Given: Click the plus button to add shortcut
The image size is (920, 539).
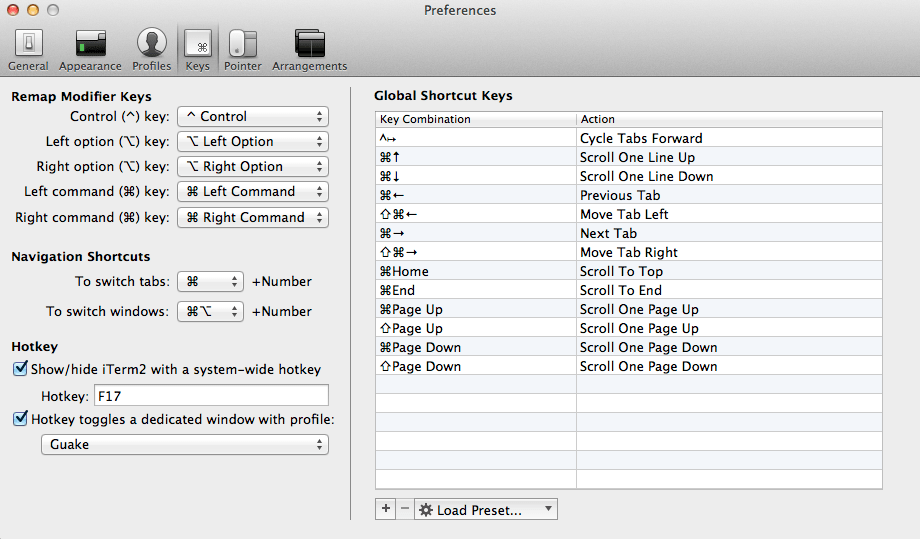Looking at the screenshot, I should click(386, 509).
